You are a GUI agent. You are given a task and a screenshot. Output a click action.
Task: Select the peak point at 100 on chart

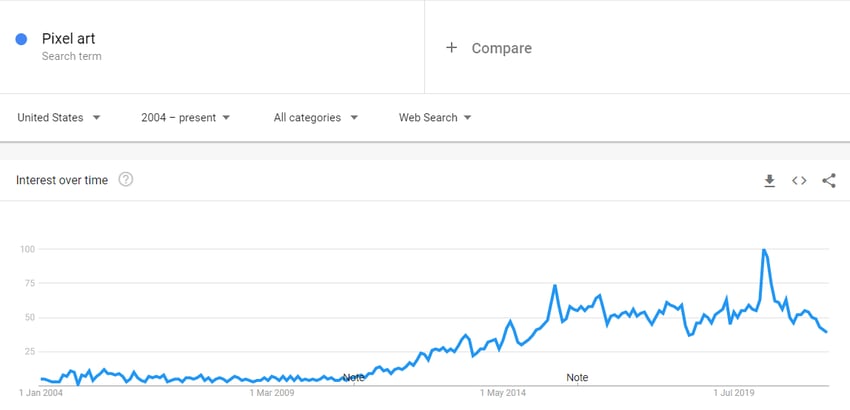(x=763, y=249)
